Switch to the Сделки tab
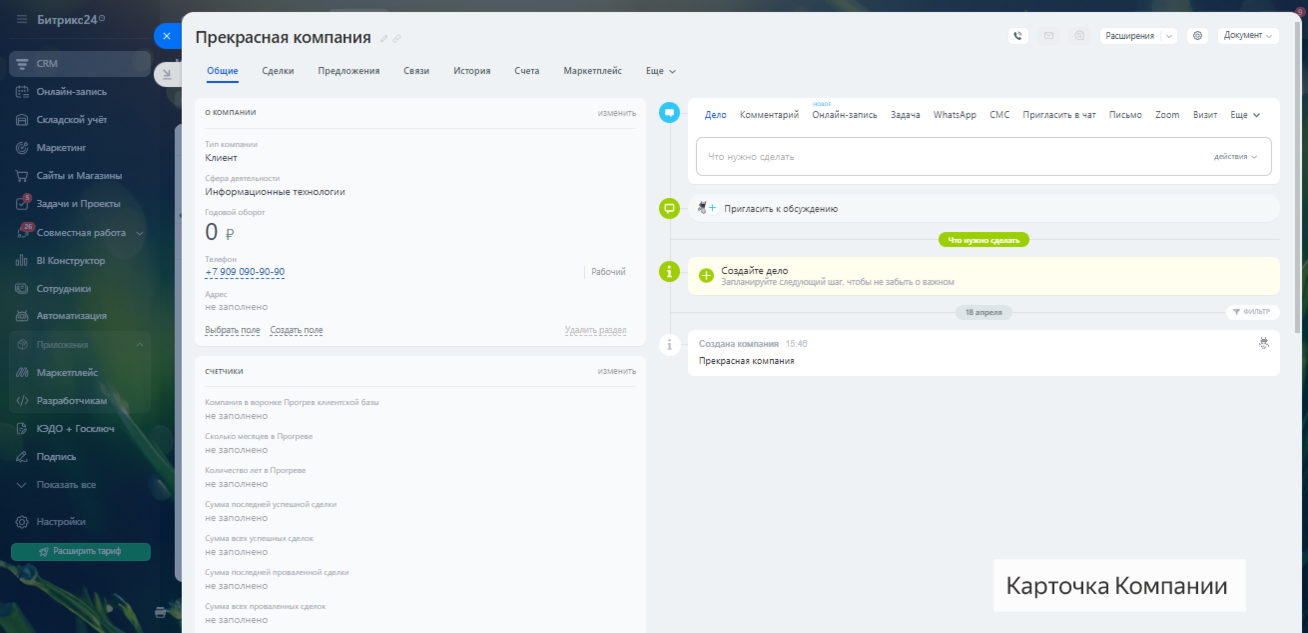 point(278,71)
